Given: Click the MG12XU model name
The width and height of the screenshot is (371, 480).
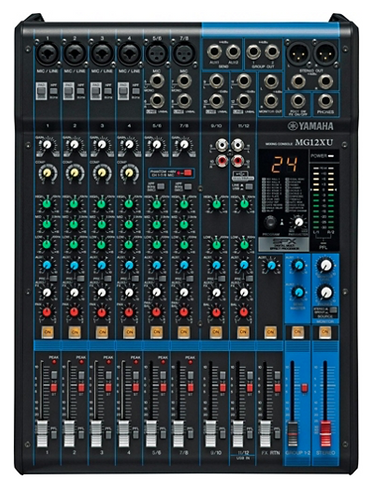Looking at the screenshot, I should (314, 143).
